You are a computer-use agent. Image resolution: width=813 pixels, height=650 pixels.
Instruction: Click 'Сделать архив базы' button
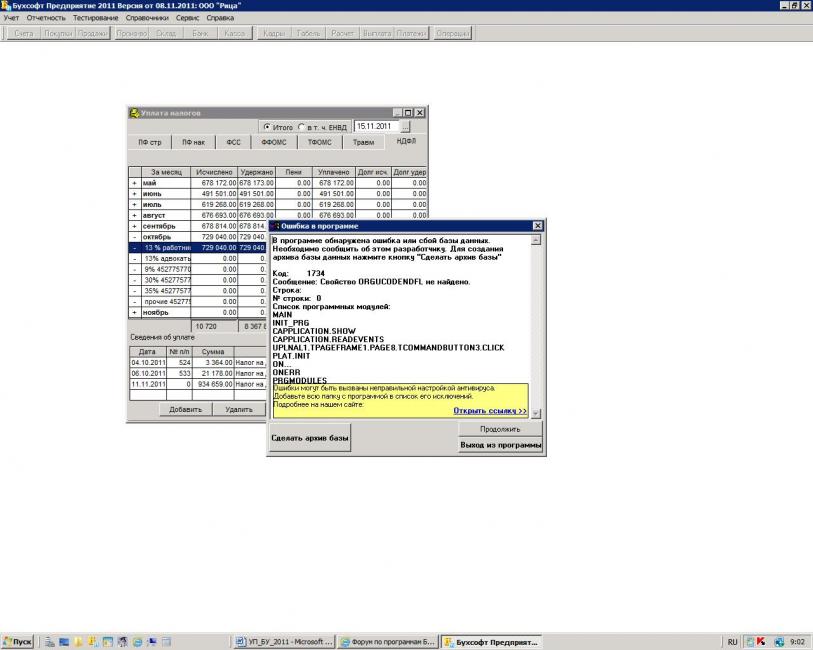click(310, 438)
